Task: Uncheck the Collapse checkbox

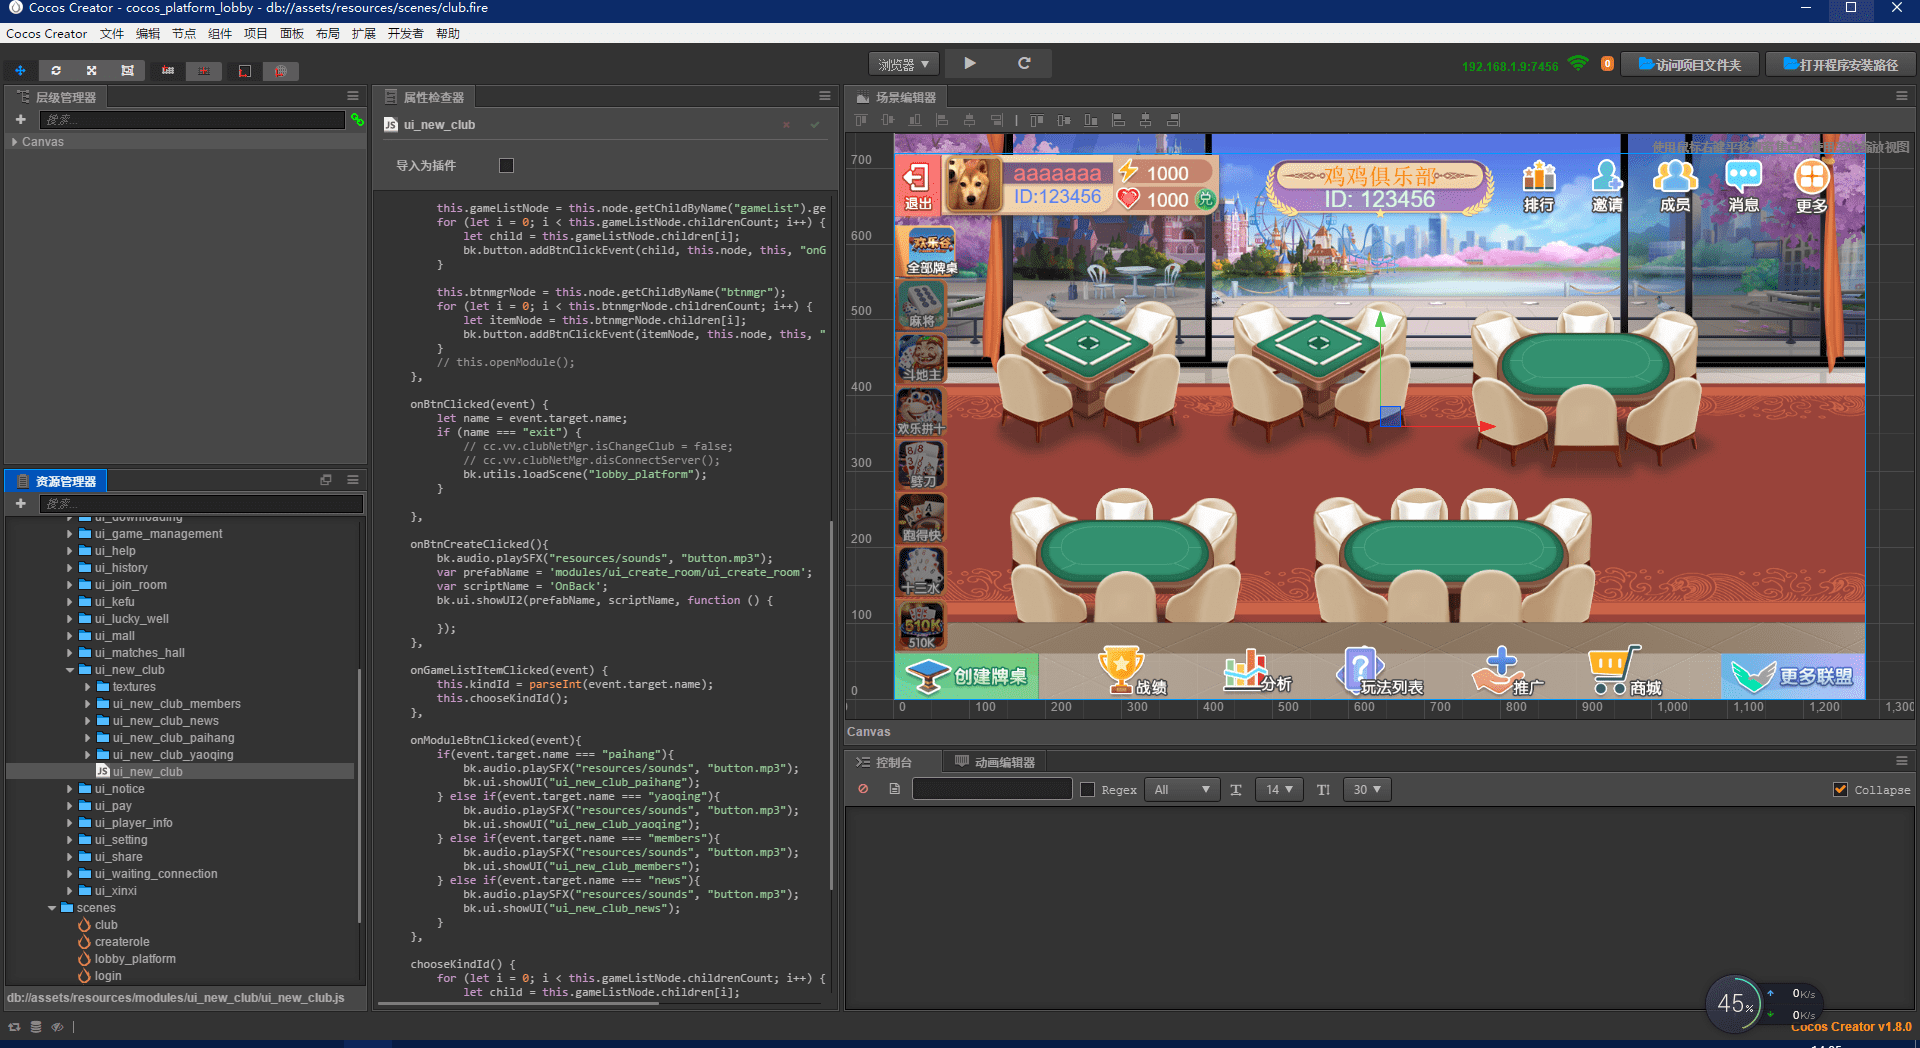Action: click(x=1840, y=789)
